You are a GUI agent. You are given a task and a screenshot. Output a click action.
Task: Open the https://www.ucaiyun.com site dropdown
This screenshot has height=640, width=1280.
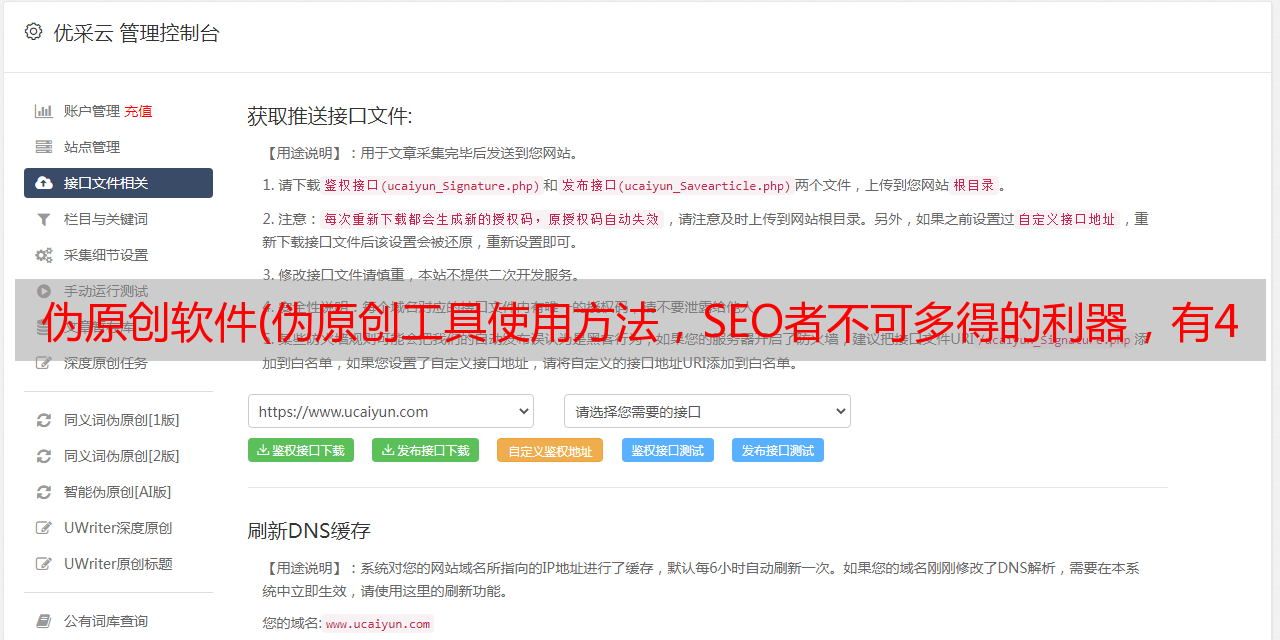[390, 411]
